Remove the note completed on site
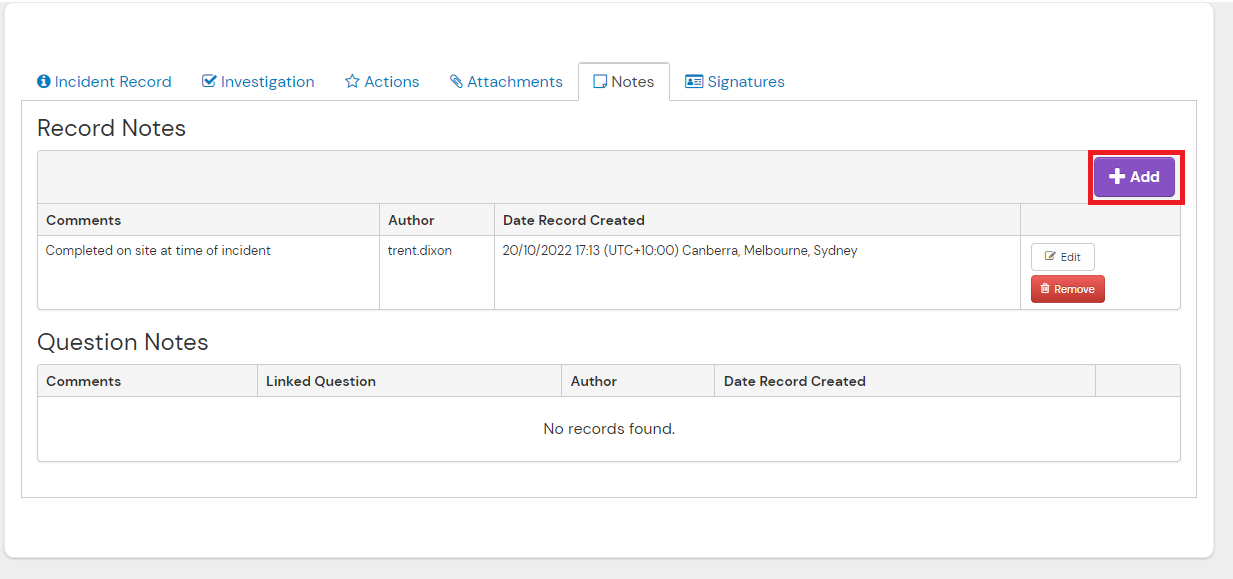The width and height of the screenshot is (1233, 579). [x=1067, y=289]
